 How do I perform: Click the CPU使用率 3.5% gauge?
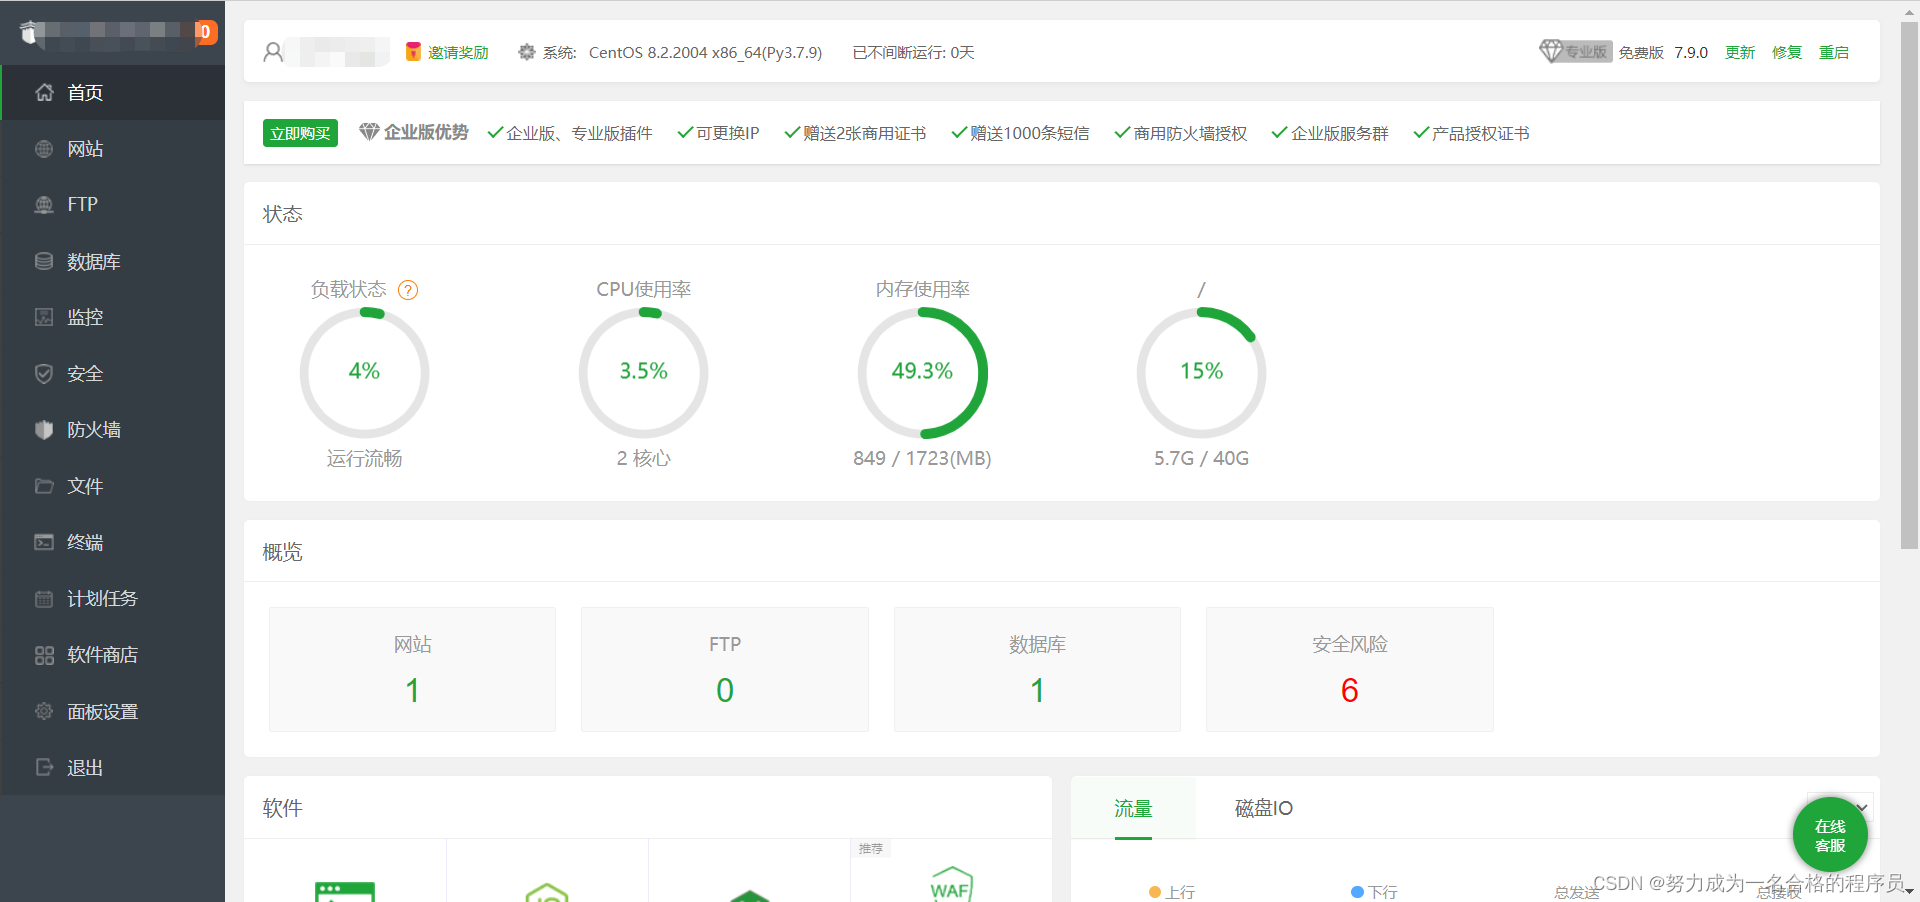[x=643, y=372]
